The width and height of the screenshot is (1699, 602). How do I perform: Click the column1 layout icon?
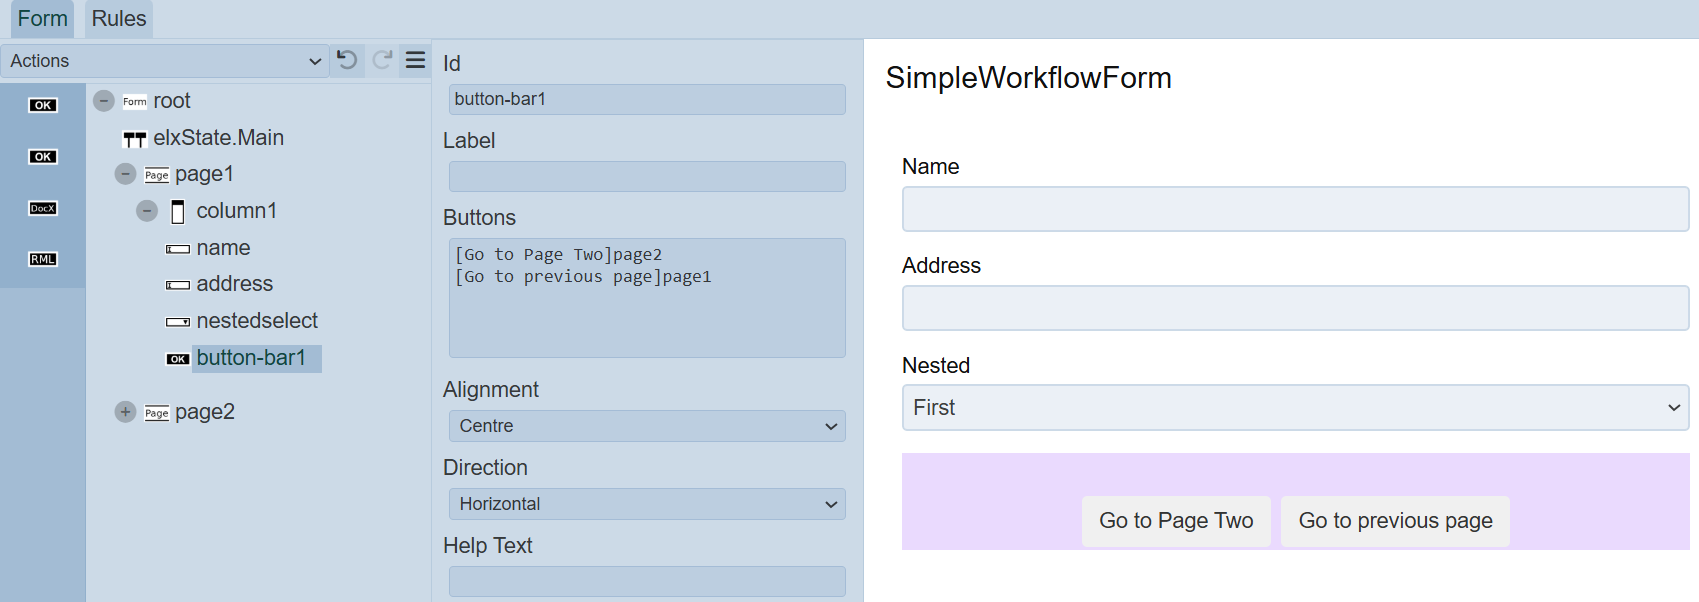(178, 212)
